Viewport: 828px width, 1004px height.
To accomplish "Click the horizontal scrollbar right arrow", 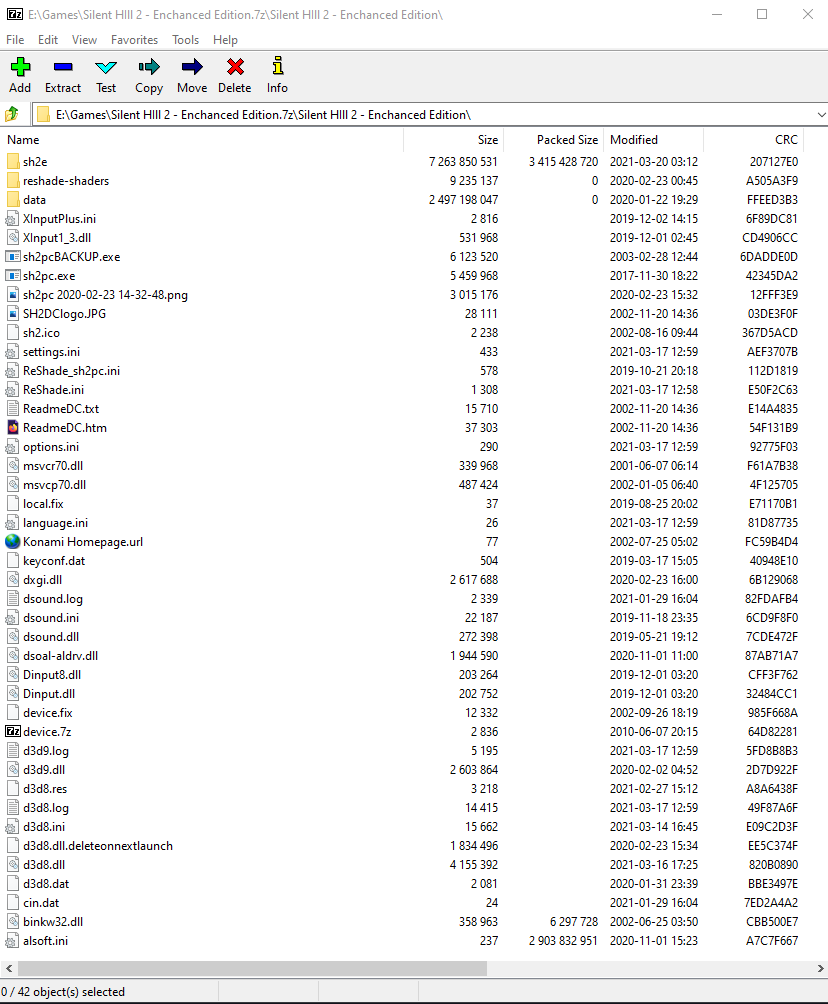I will 820,968.
